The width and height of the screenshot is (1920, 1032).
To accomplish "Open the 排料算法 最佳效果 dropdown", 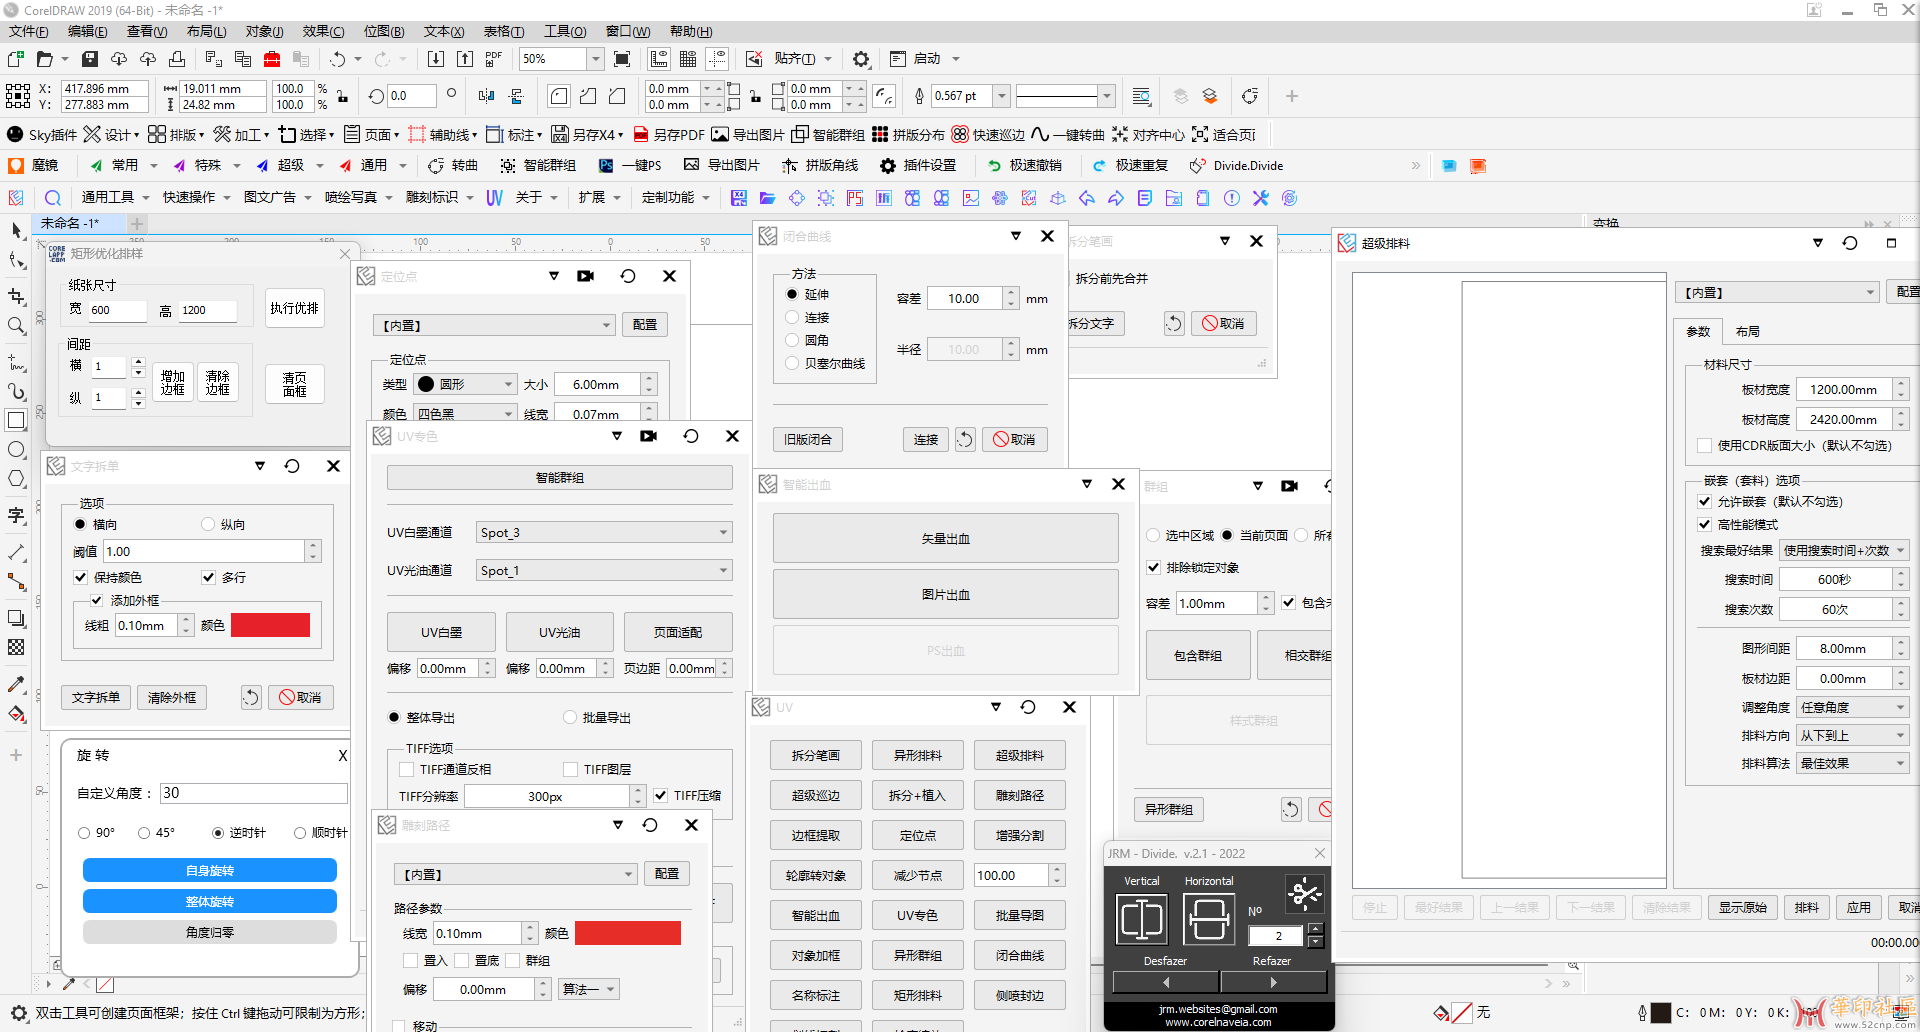I will point(1852,763).
